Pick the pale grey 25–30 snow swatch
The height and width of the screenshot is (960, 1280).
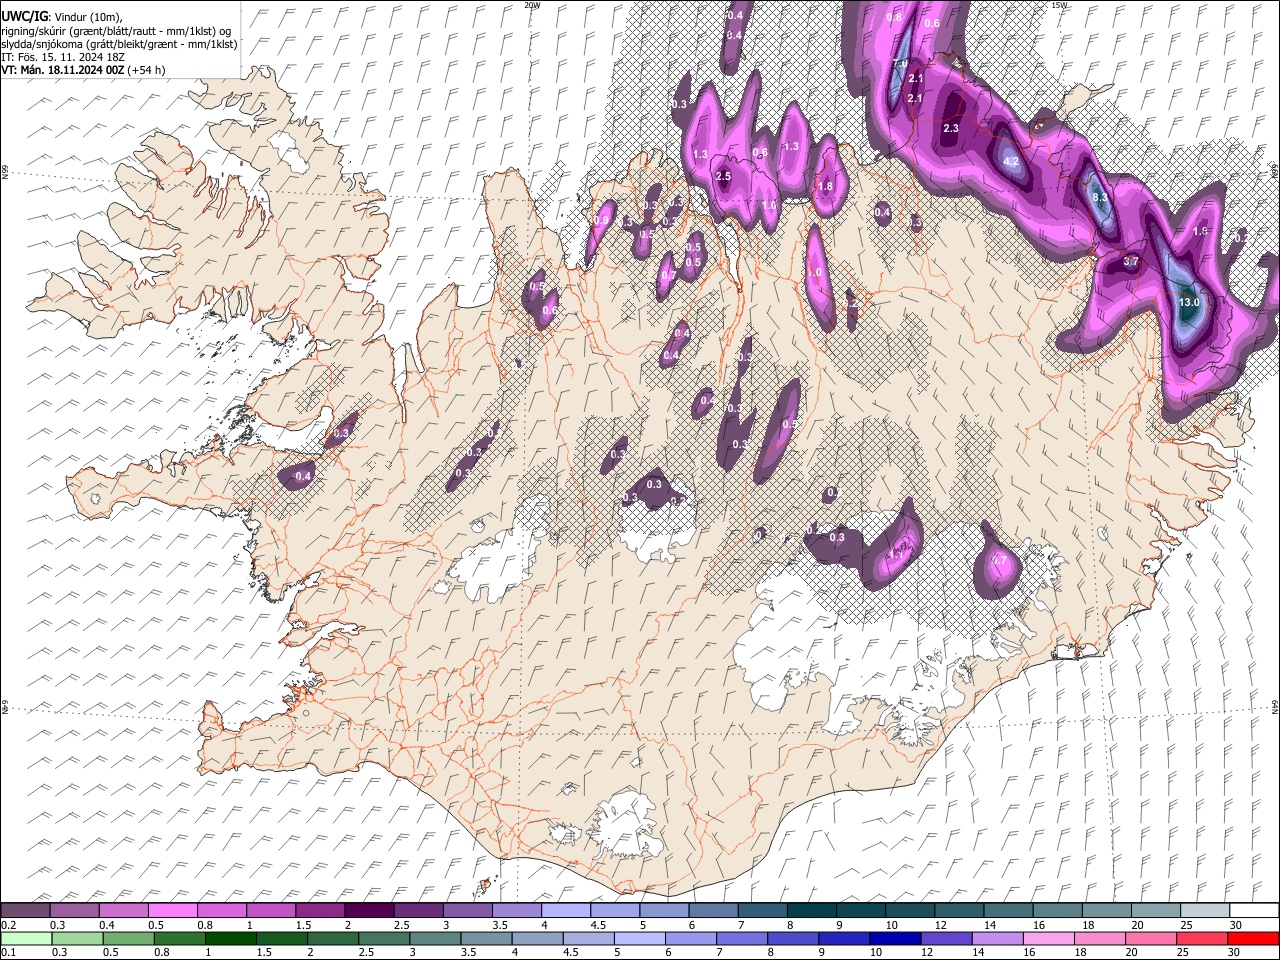coord(1204,911)
